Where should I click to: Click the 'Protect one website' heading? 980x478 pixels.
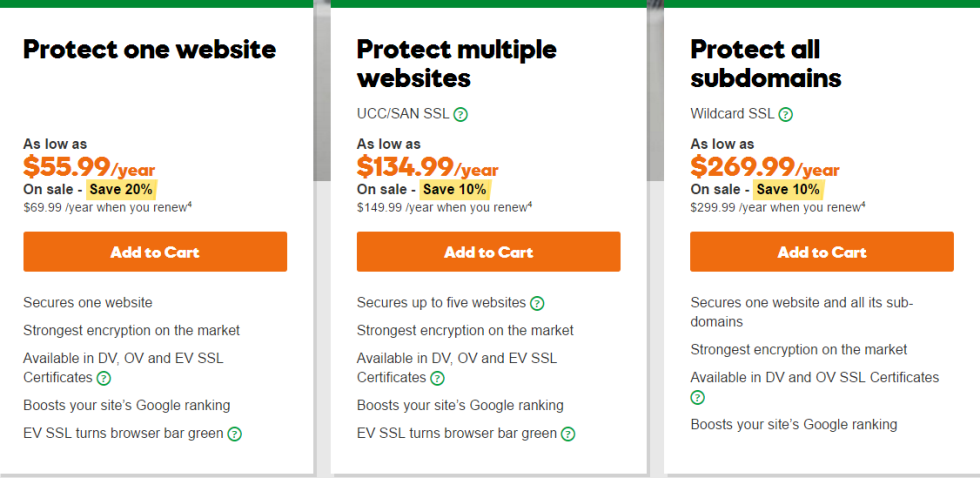pos(149,49)
